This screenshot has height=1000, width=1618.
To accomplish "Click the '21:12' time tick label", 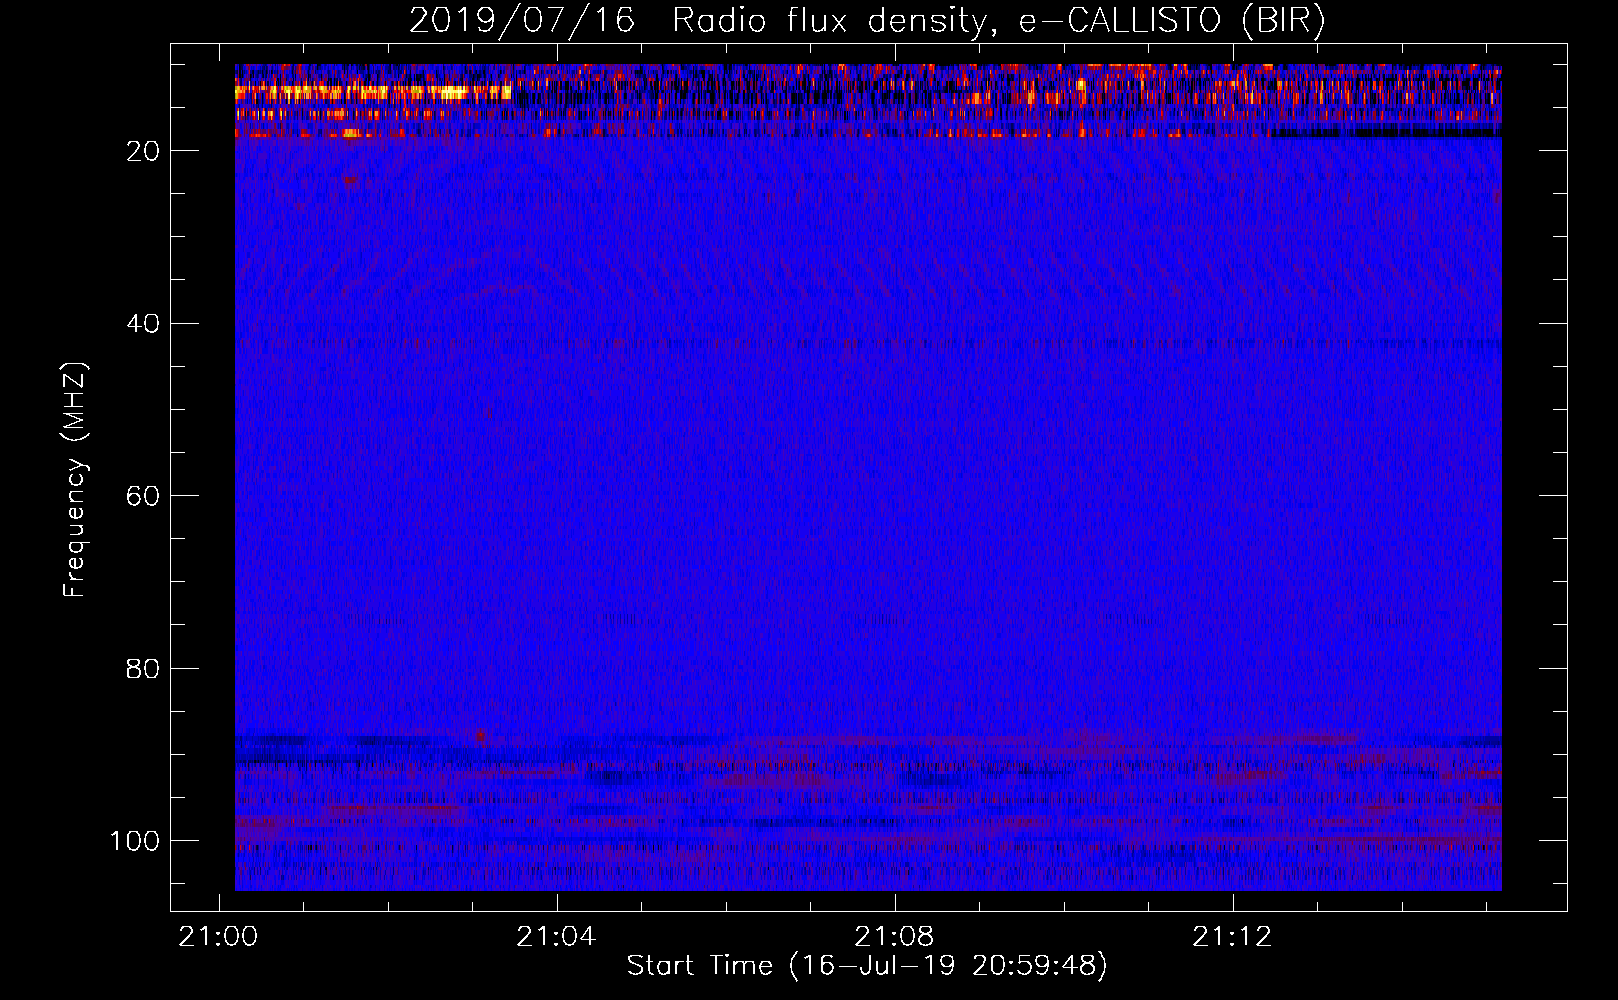I will click(1232, 937).
